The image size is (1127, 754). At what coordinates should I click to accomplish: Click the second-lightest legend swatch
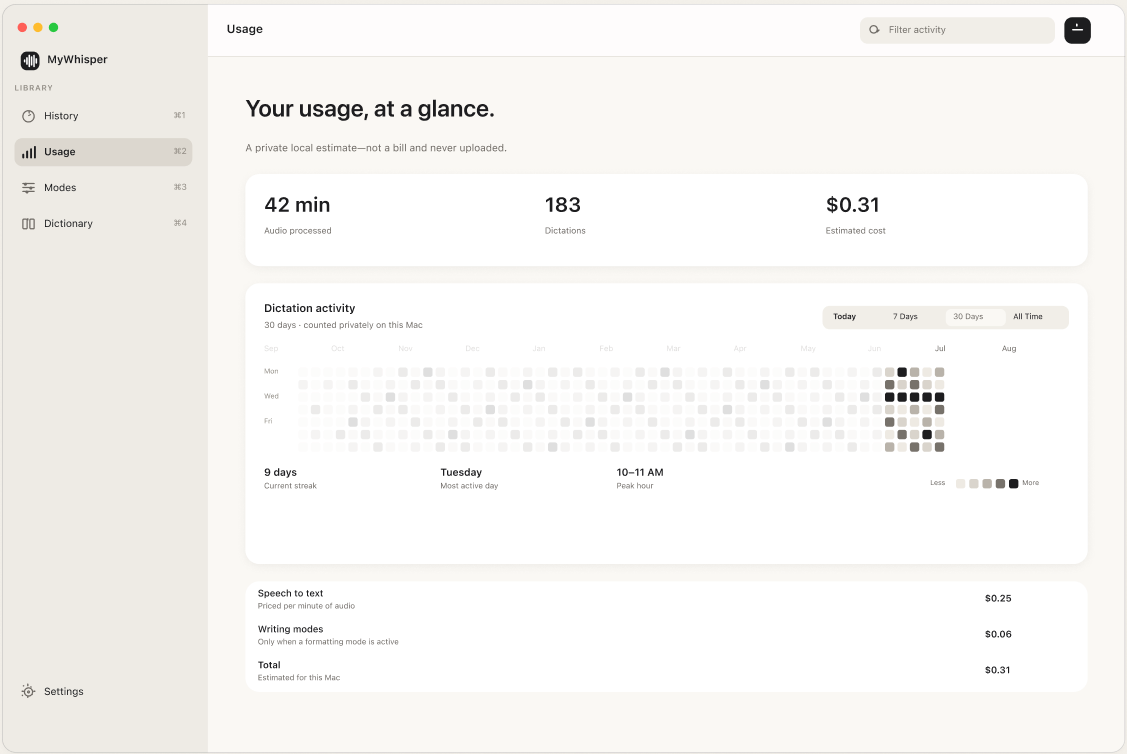point(974,484)
